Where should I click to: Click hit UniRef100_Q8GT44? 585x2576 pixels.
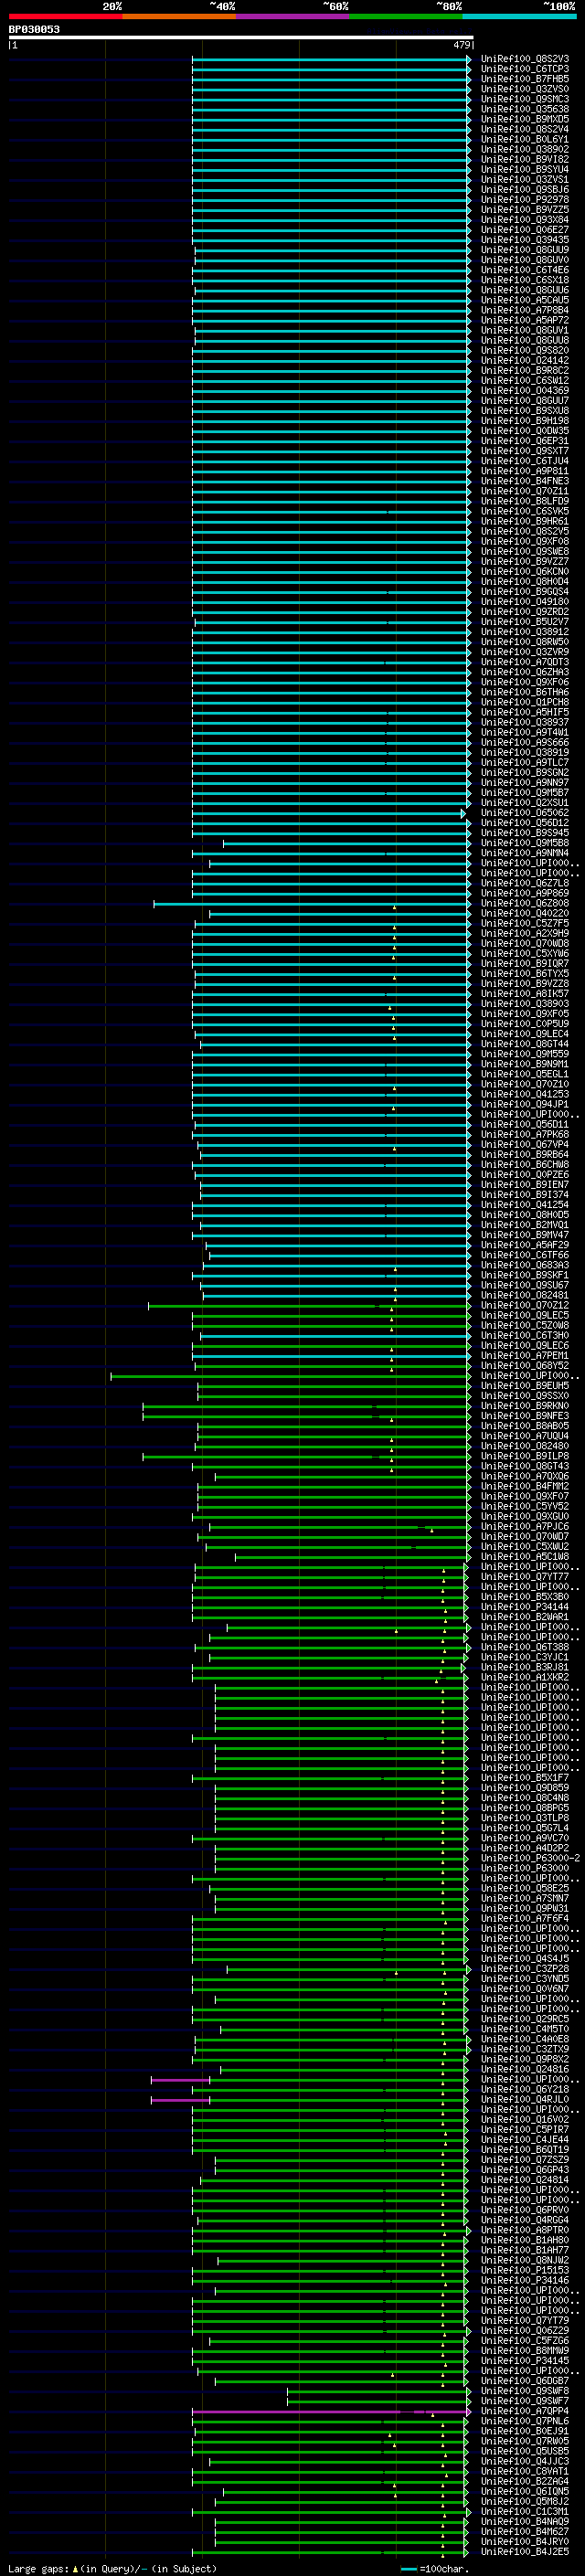(x=525, y=1044)
